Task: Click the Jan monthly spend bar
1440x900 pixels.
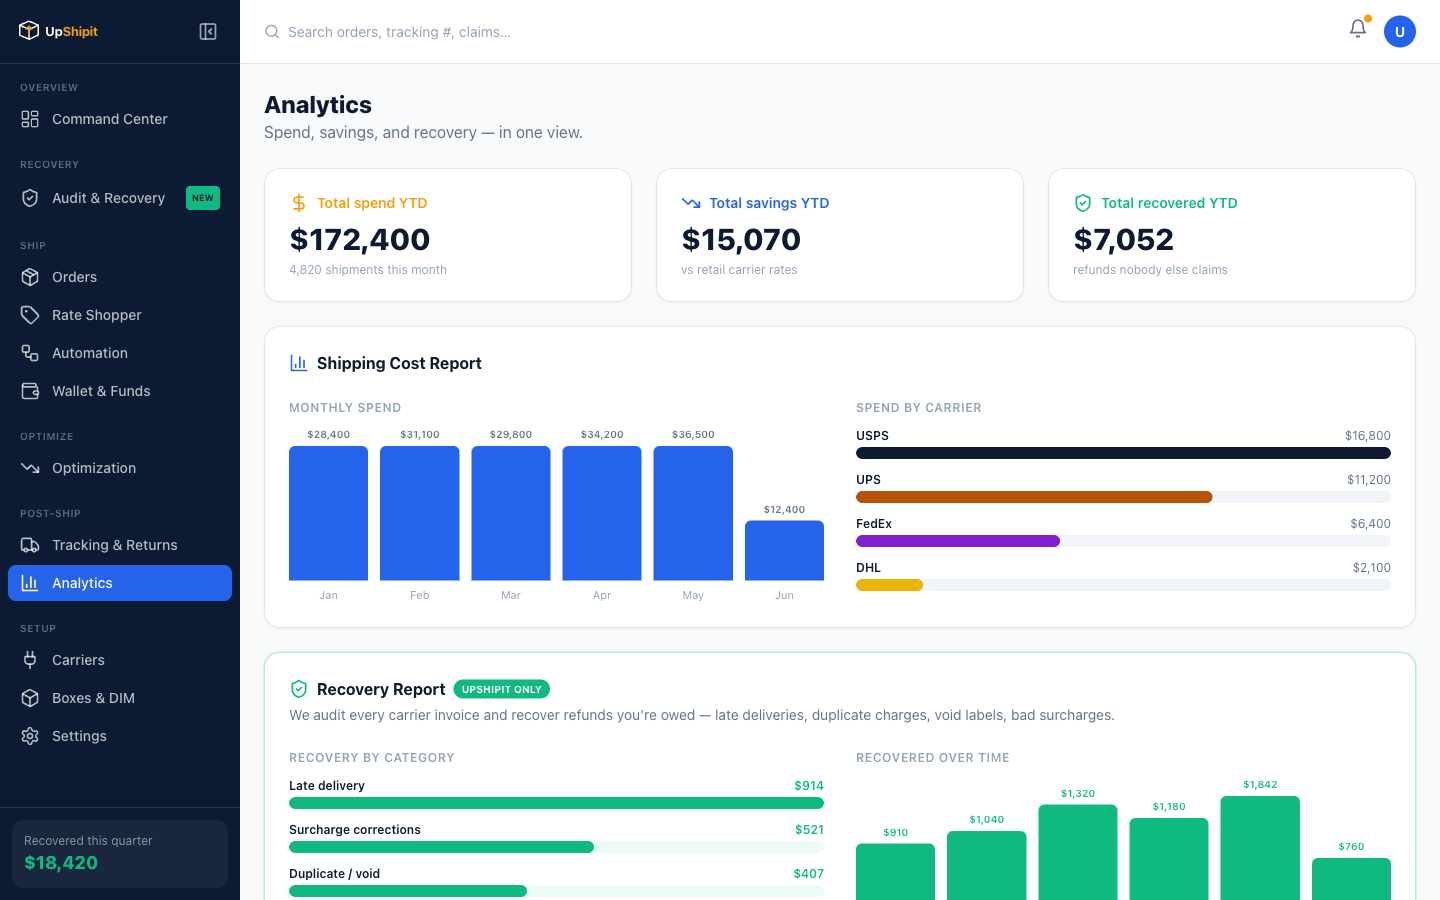Action: click(x=328, y=513)
